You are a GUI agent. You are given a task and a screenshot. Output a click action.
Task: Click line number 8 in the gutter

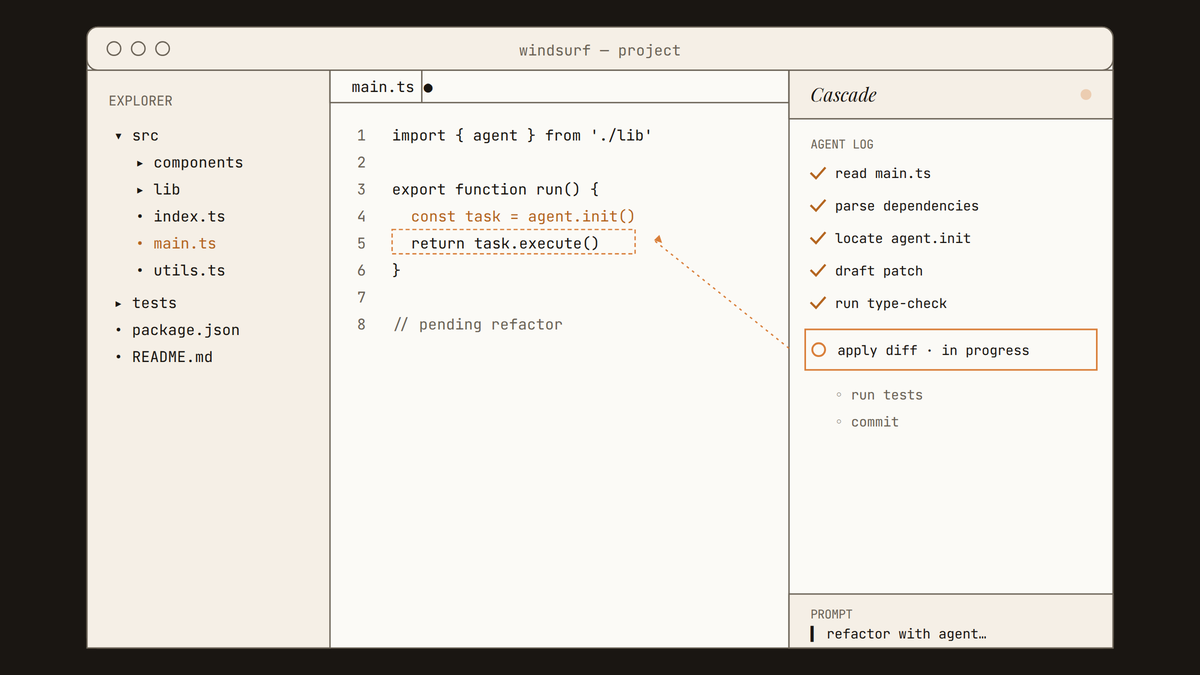point(361,325)
